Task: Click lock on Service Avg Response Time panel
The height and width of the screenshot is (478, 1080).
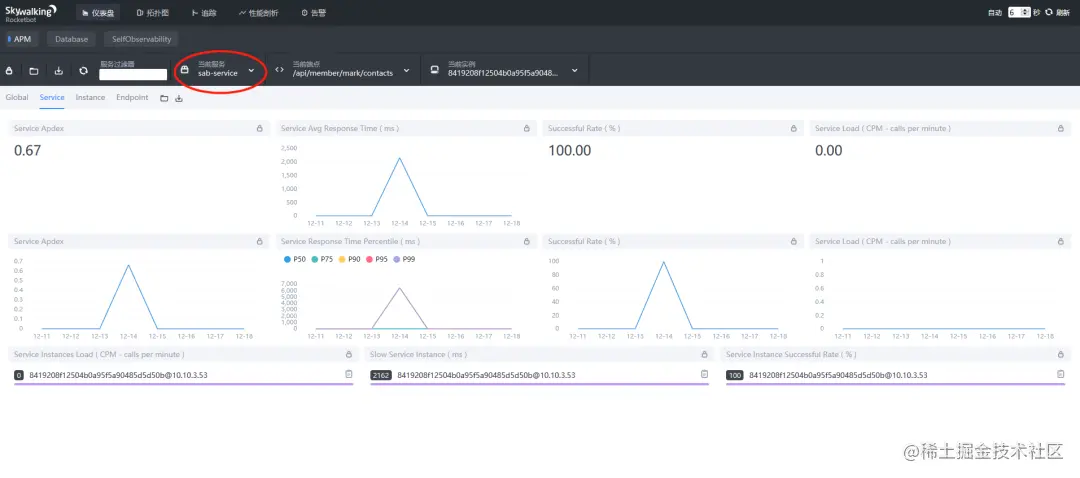Action: 526,128
